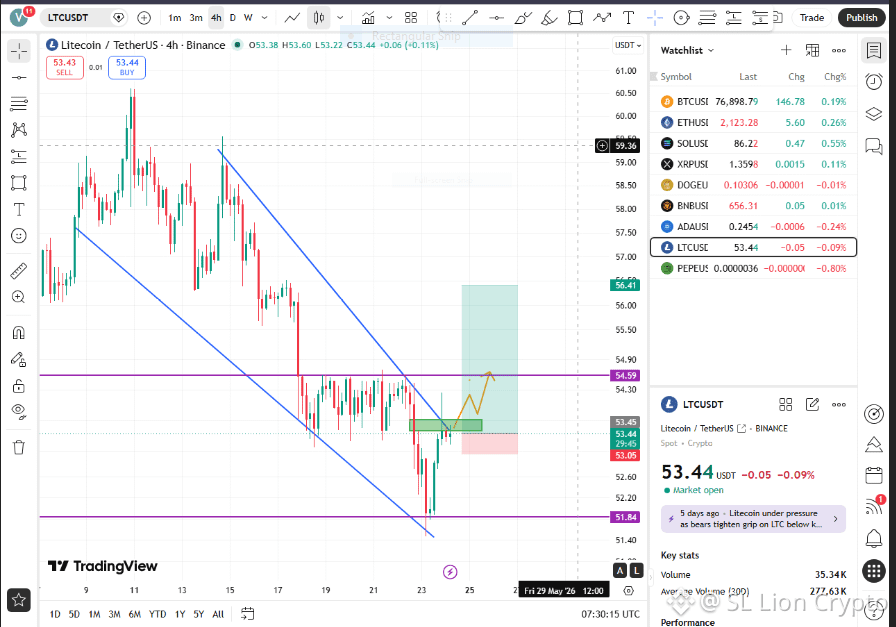Click the SELL 53.43 button
Viewport: 896px width, 627px height.
[65, 67]
